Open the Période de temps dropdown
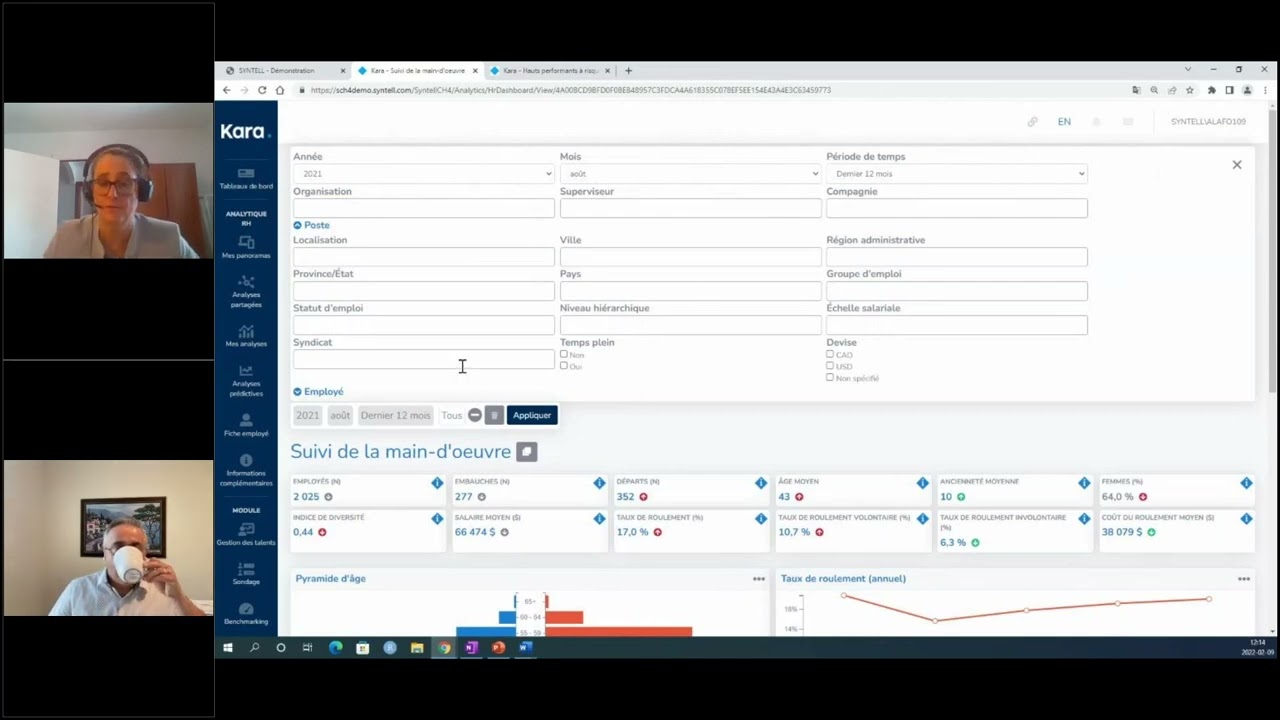Viewport: 1280px width, 720px height. click(x=957, y=174)
